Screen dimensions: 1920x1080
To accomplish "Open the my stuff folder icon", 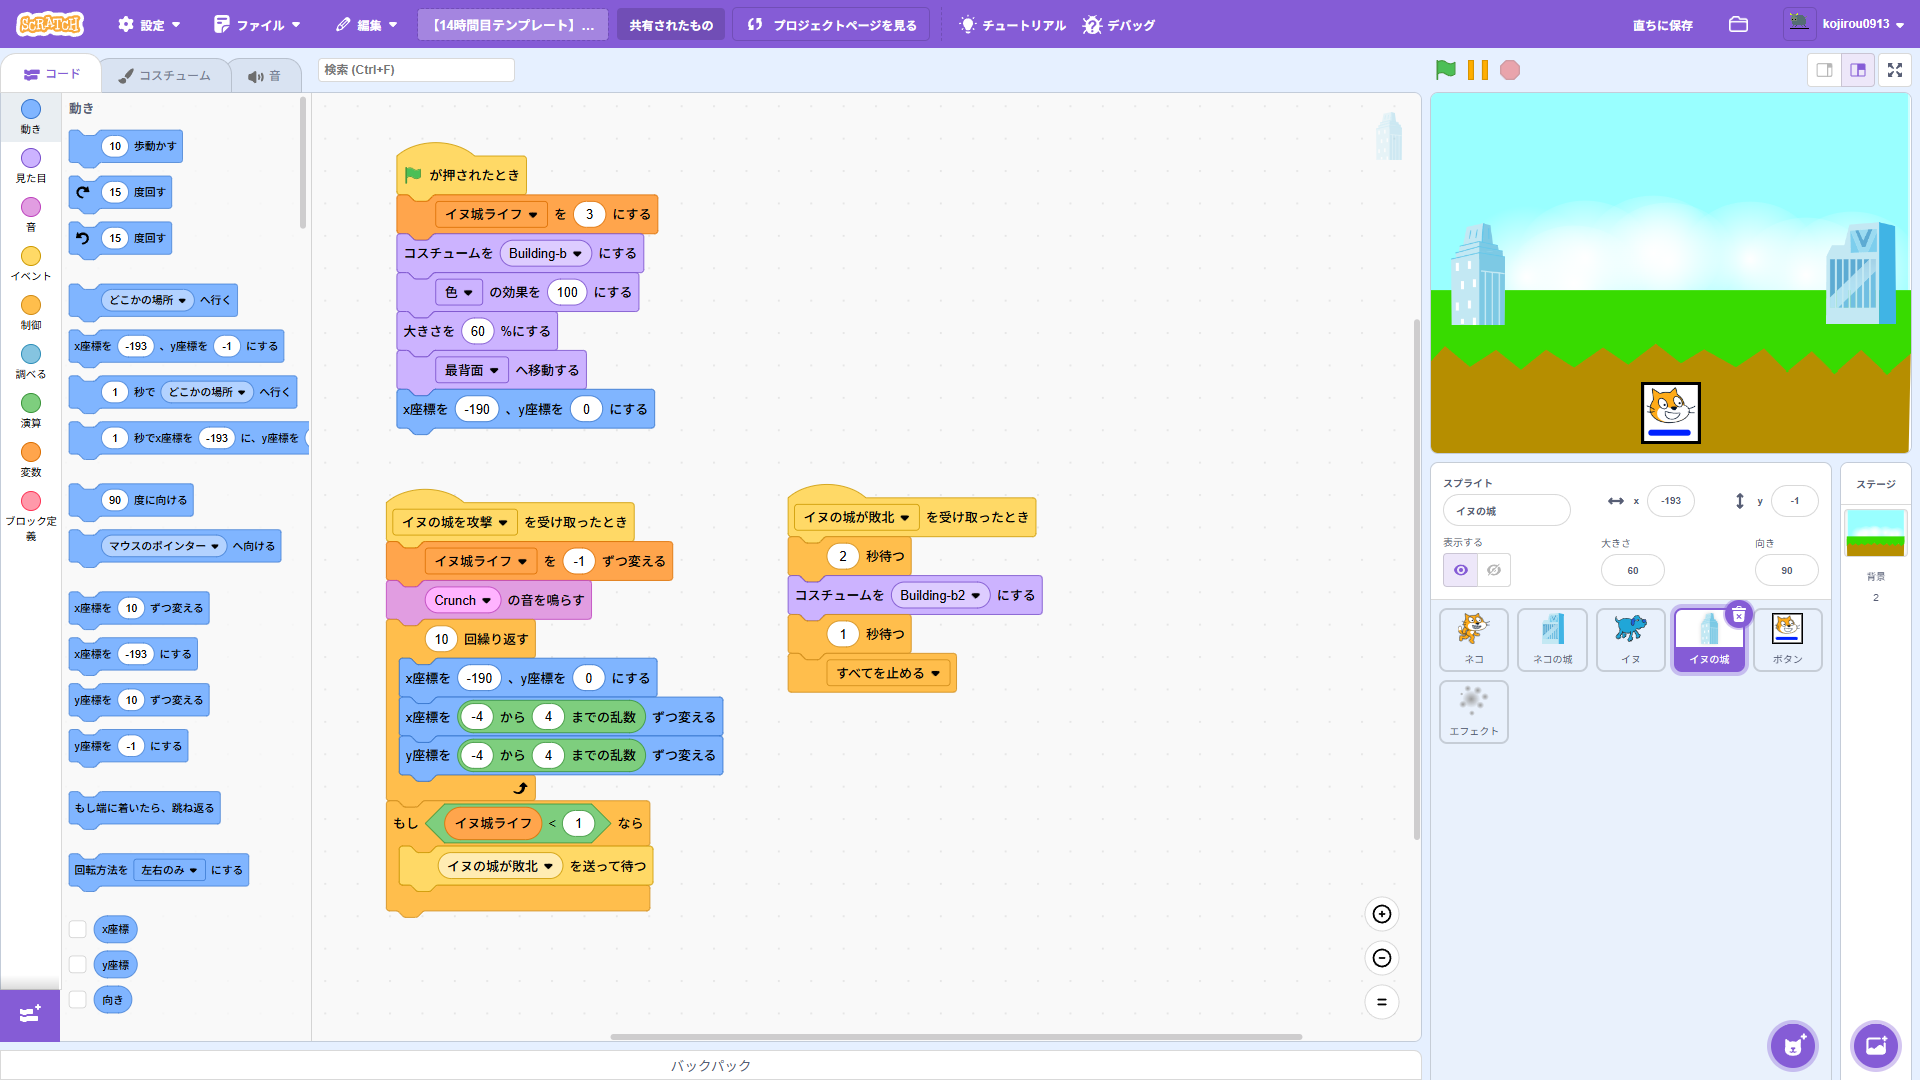I will tap(1738, 24).
